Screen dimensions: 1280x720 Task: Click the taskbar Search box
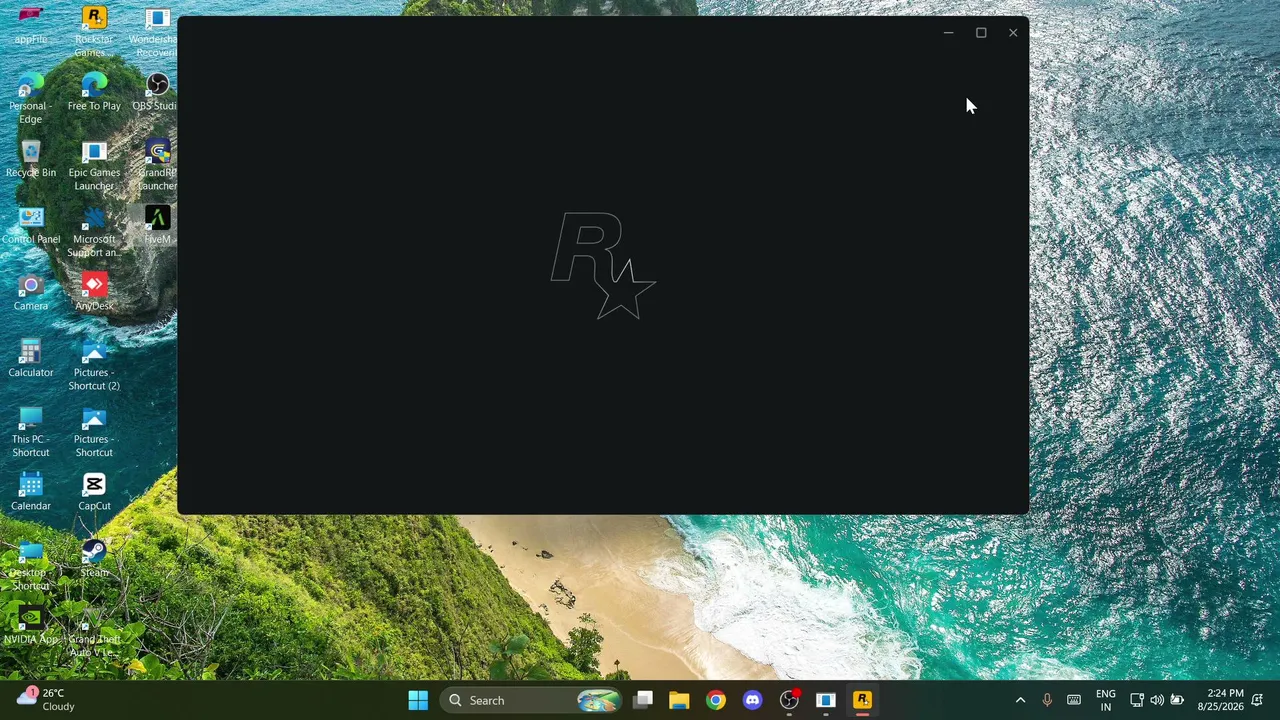(x=531, y=700)
